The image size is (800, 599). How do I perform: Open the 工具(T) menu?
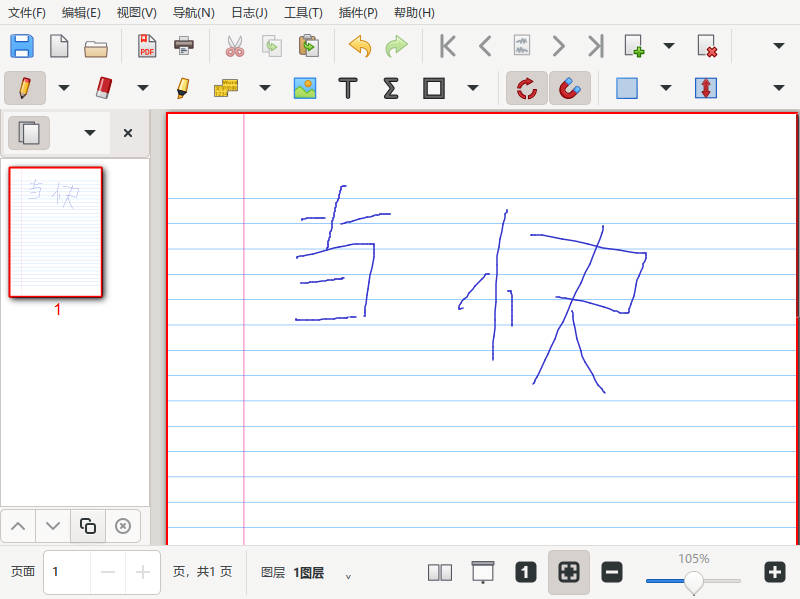click(x=303, y=13)
